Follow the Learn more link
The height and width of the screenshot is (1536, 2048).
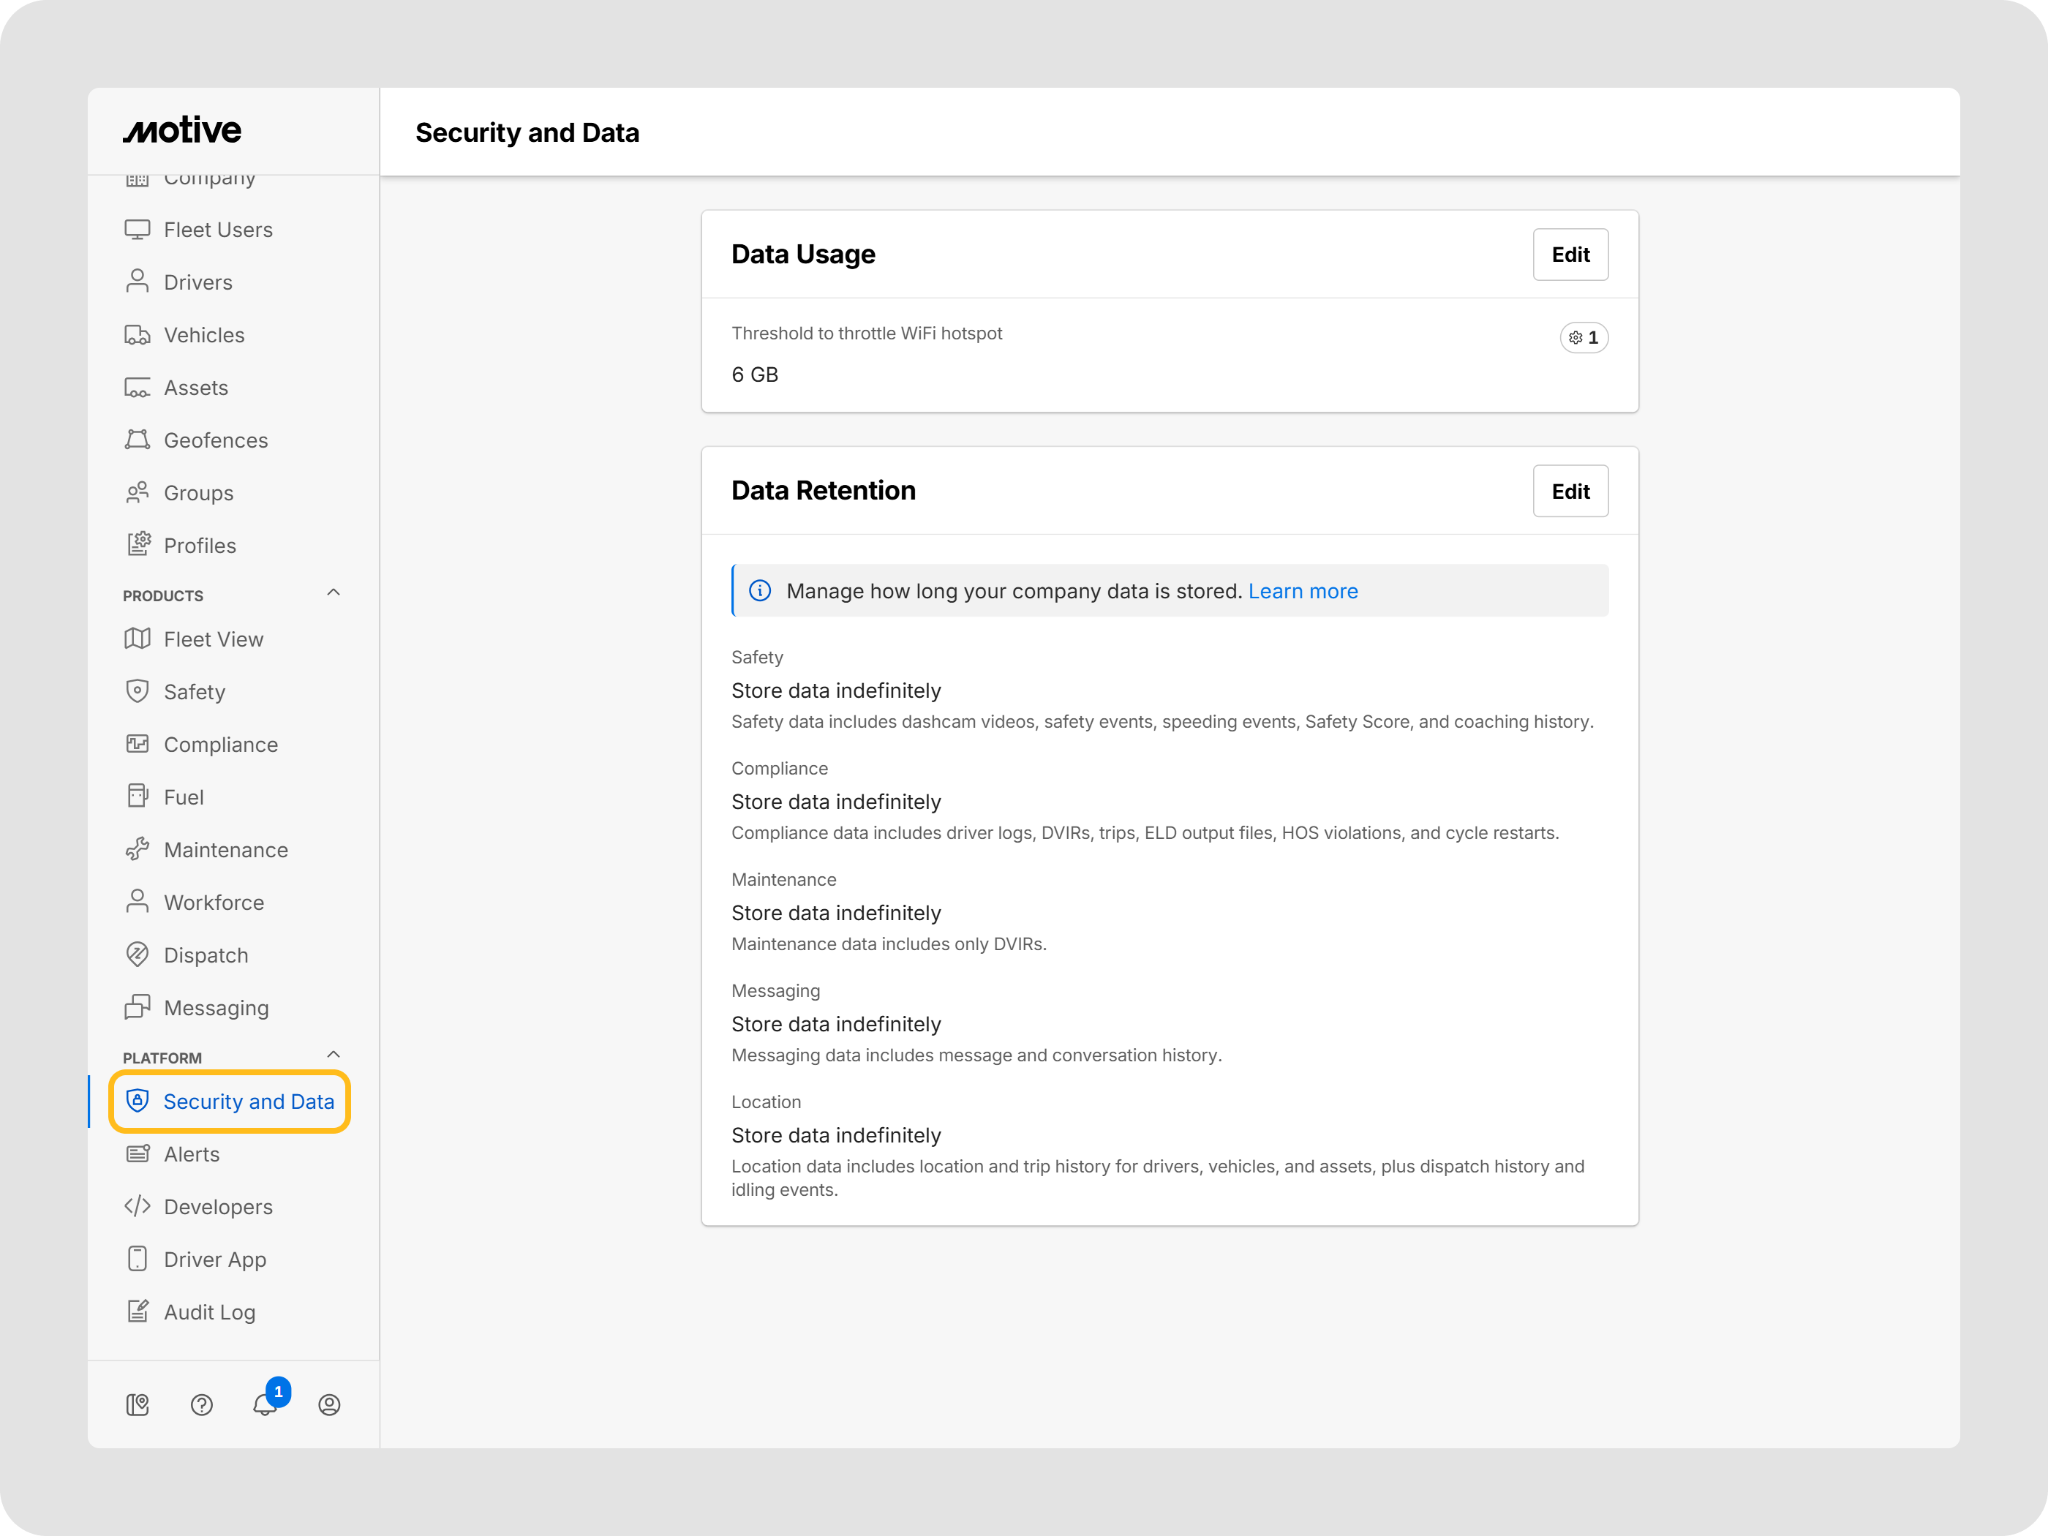click(x=1303, y=591)
